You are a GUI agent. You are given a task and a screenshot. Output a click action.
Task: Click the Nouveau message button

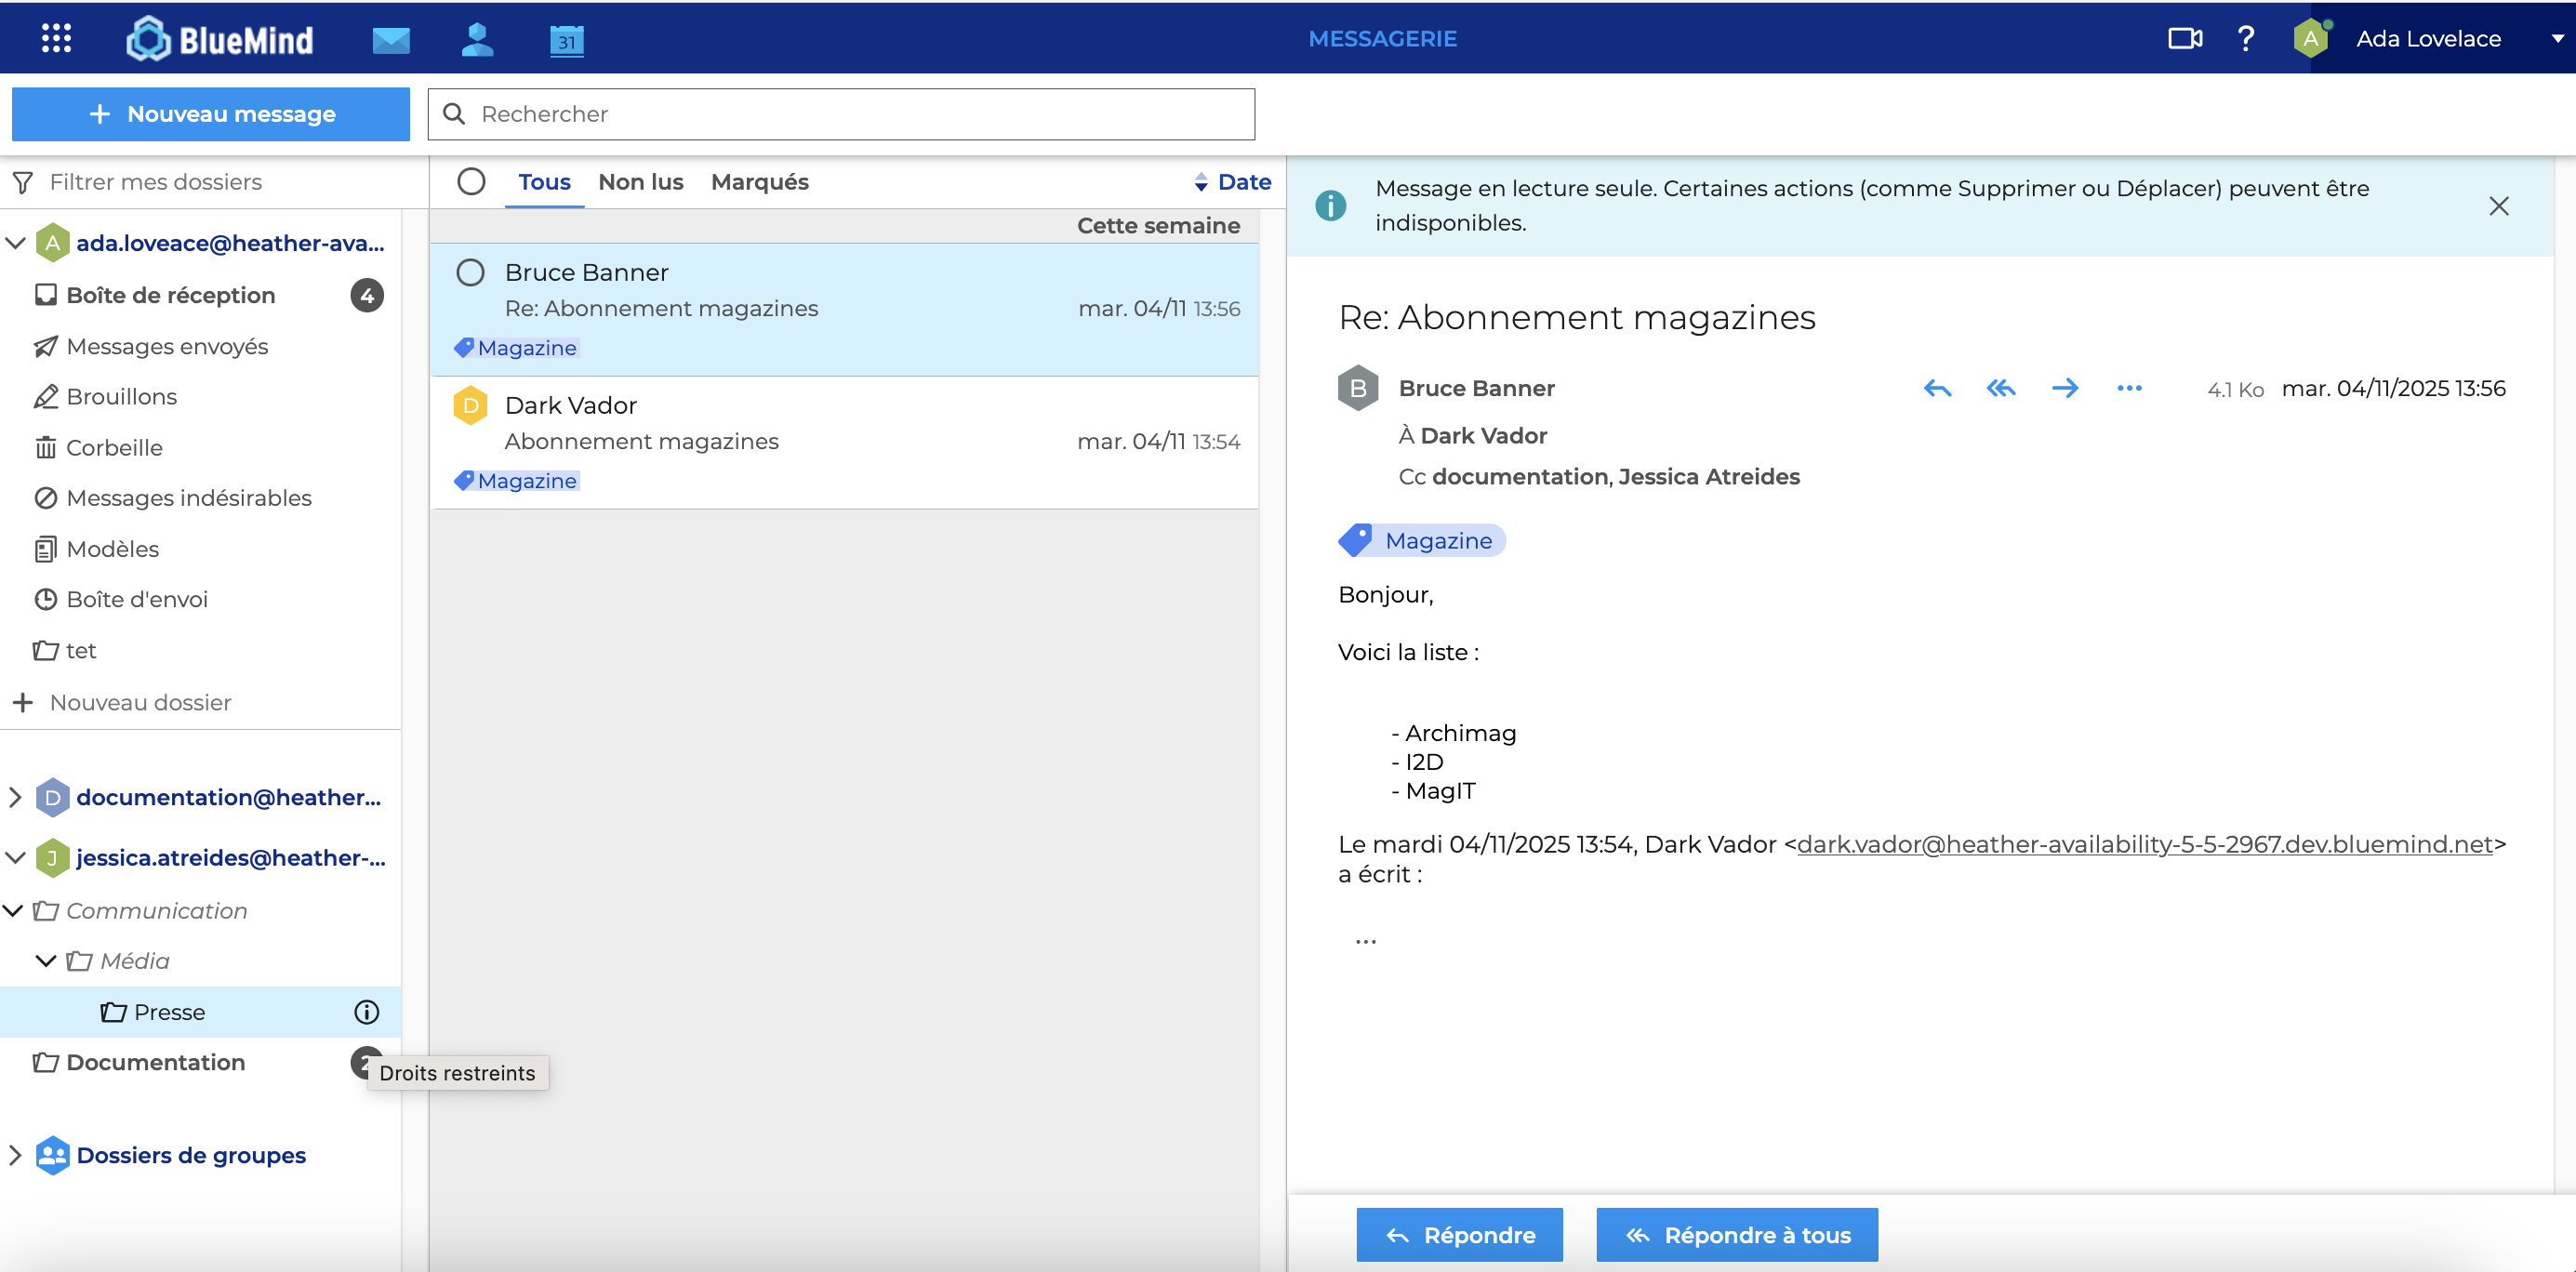click(210, 114)
